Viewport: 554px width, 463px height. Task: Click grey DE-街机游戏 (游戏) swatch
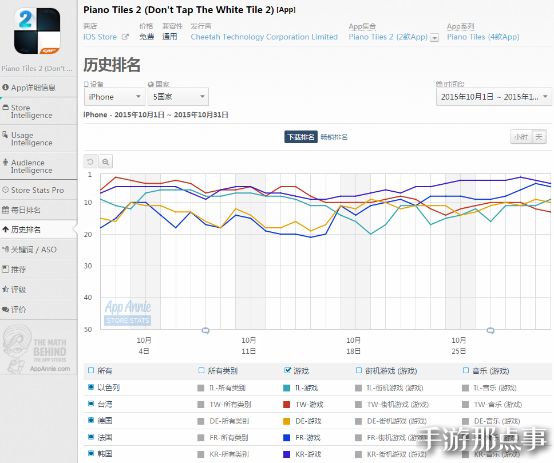point(359,421)
